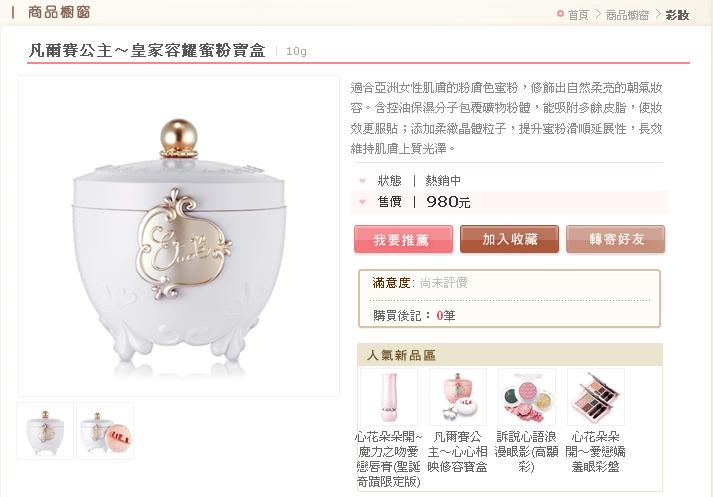
Task: Open the pink blush box product image
Action: pos(458,397)
